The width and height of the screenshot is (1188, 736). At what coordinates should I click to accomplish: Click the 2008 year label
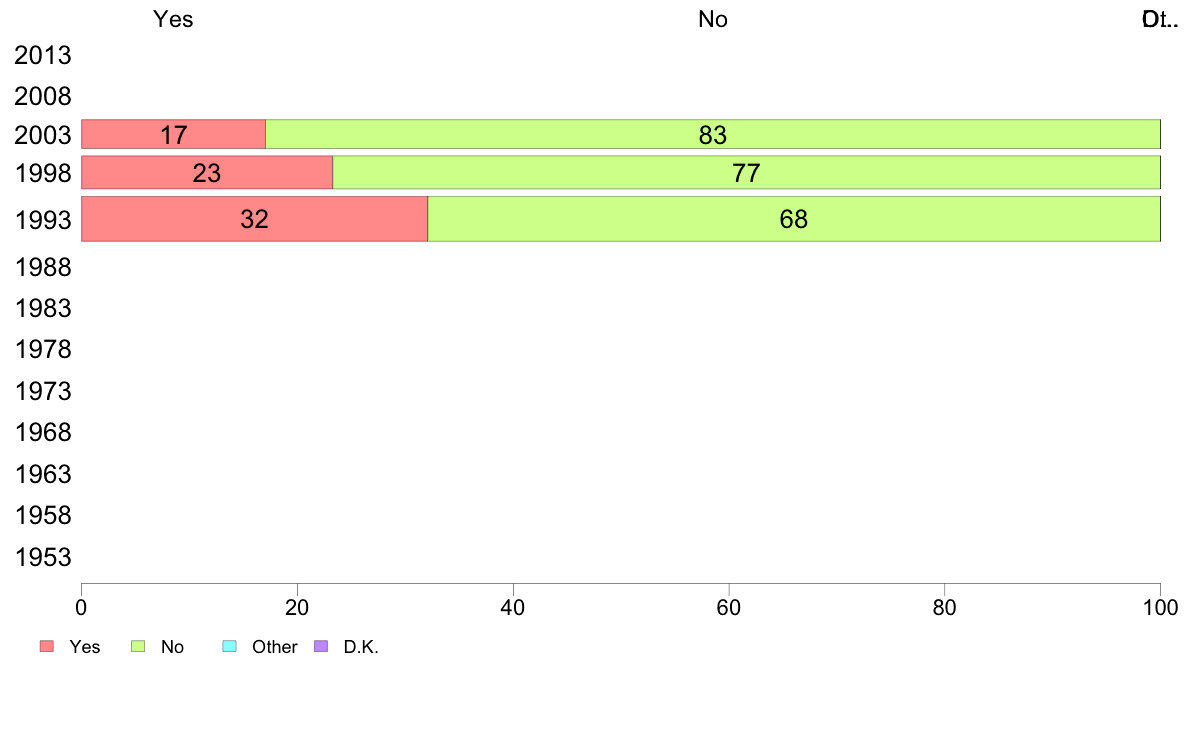tap(43, 97)
